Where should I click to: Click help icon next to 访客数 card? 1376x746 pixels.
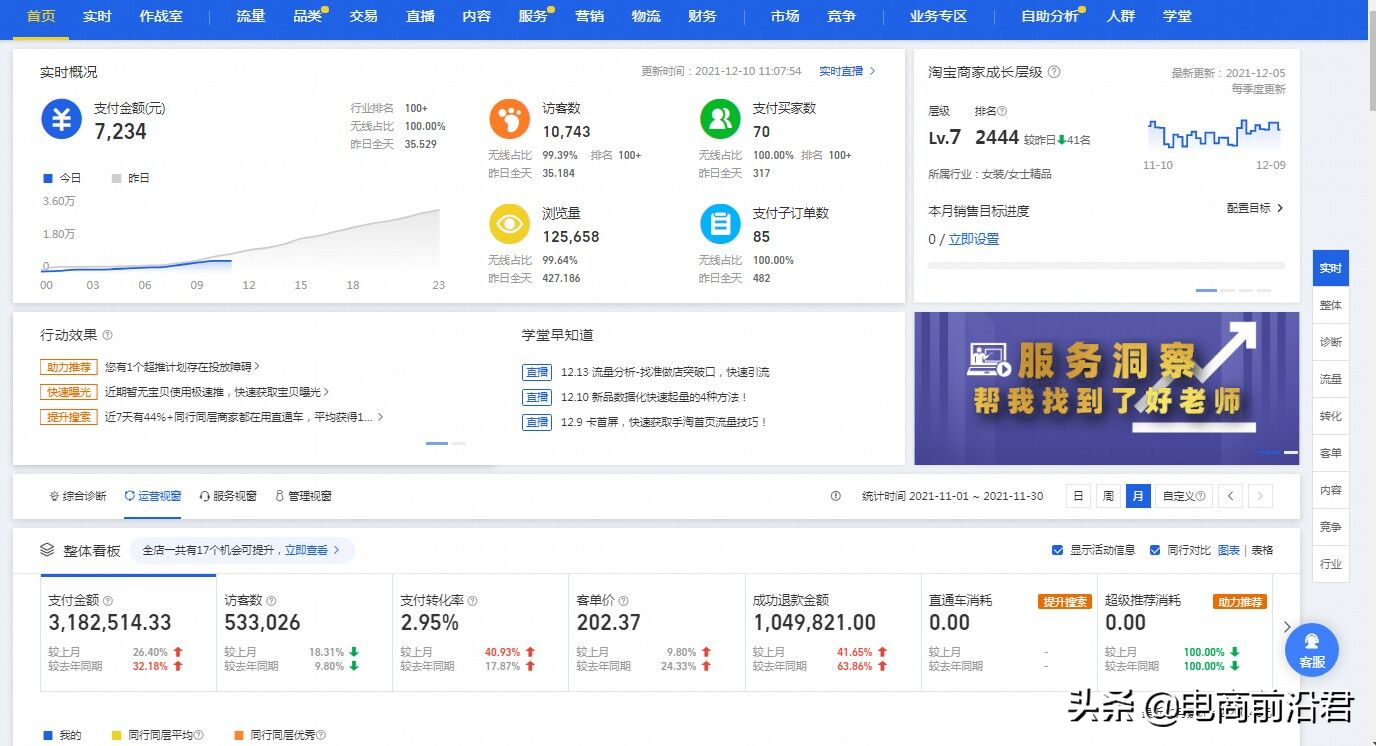271,601
